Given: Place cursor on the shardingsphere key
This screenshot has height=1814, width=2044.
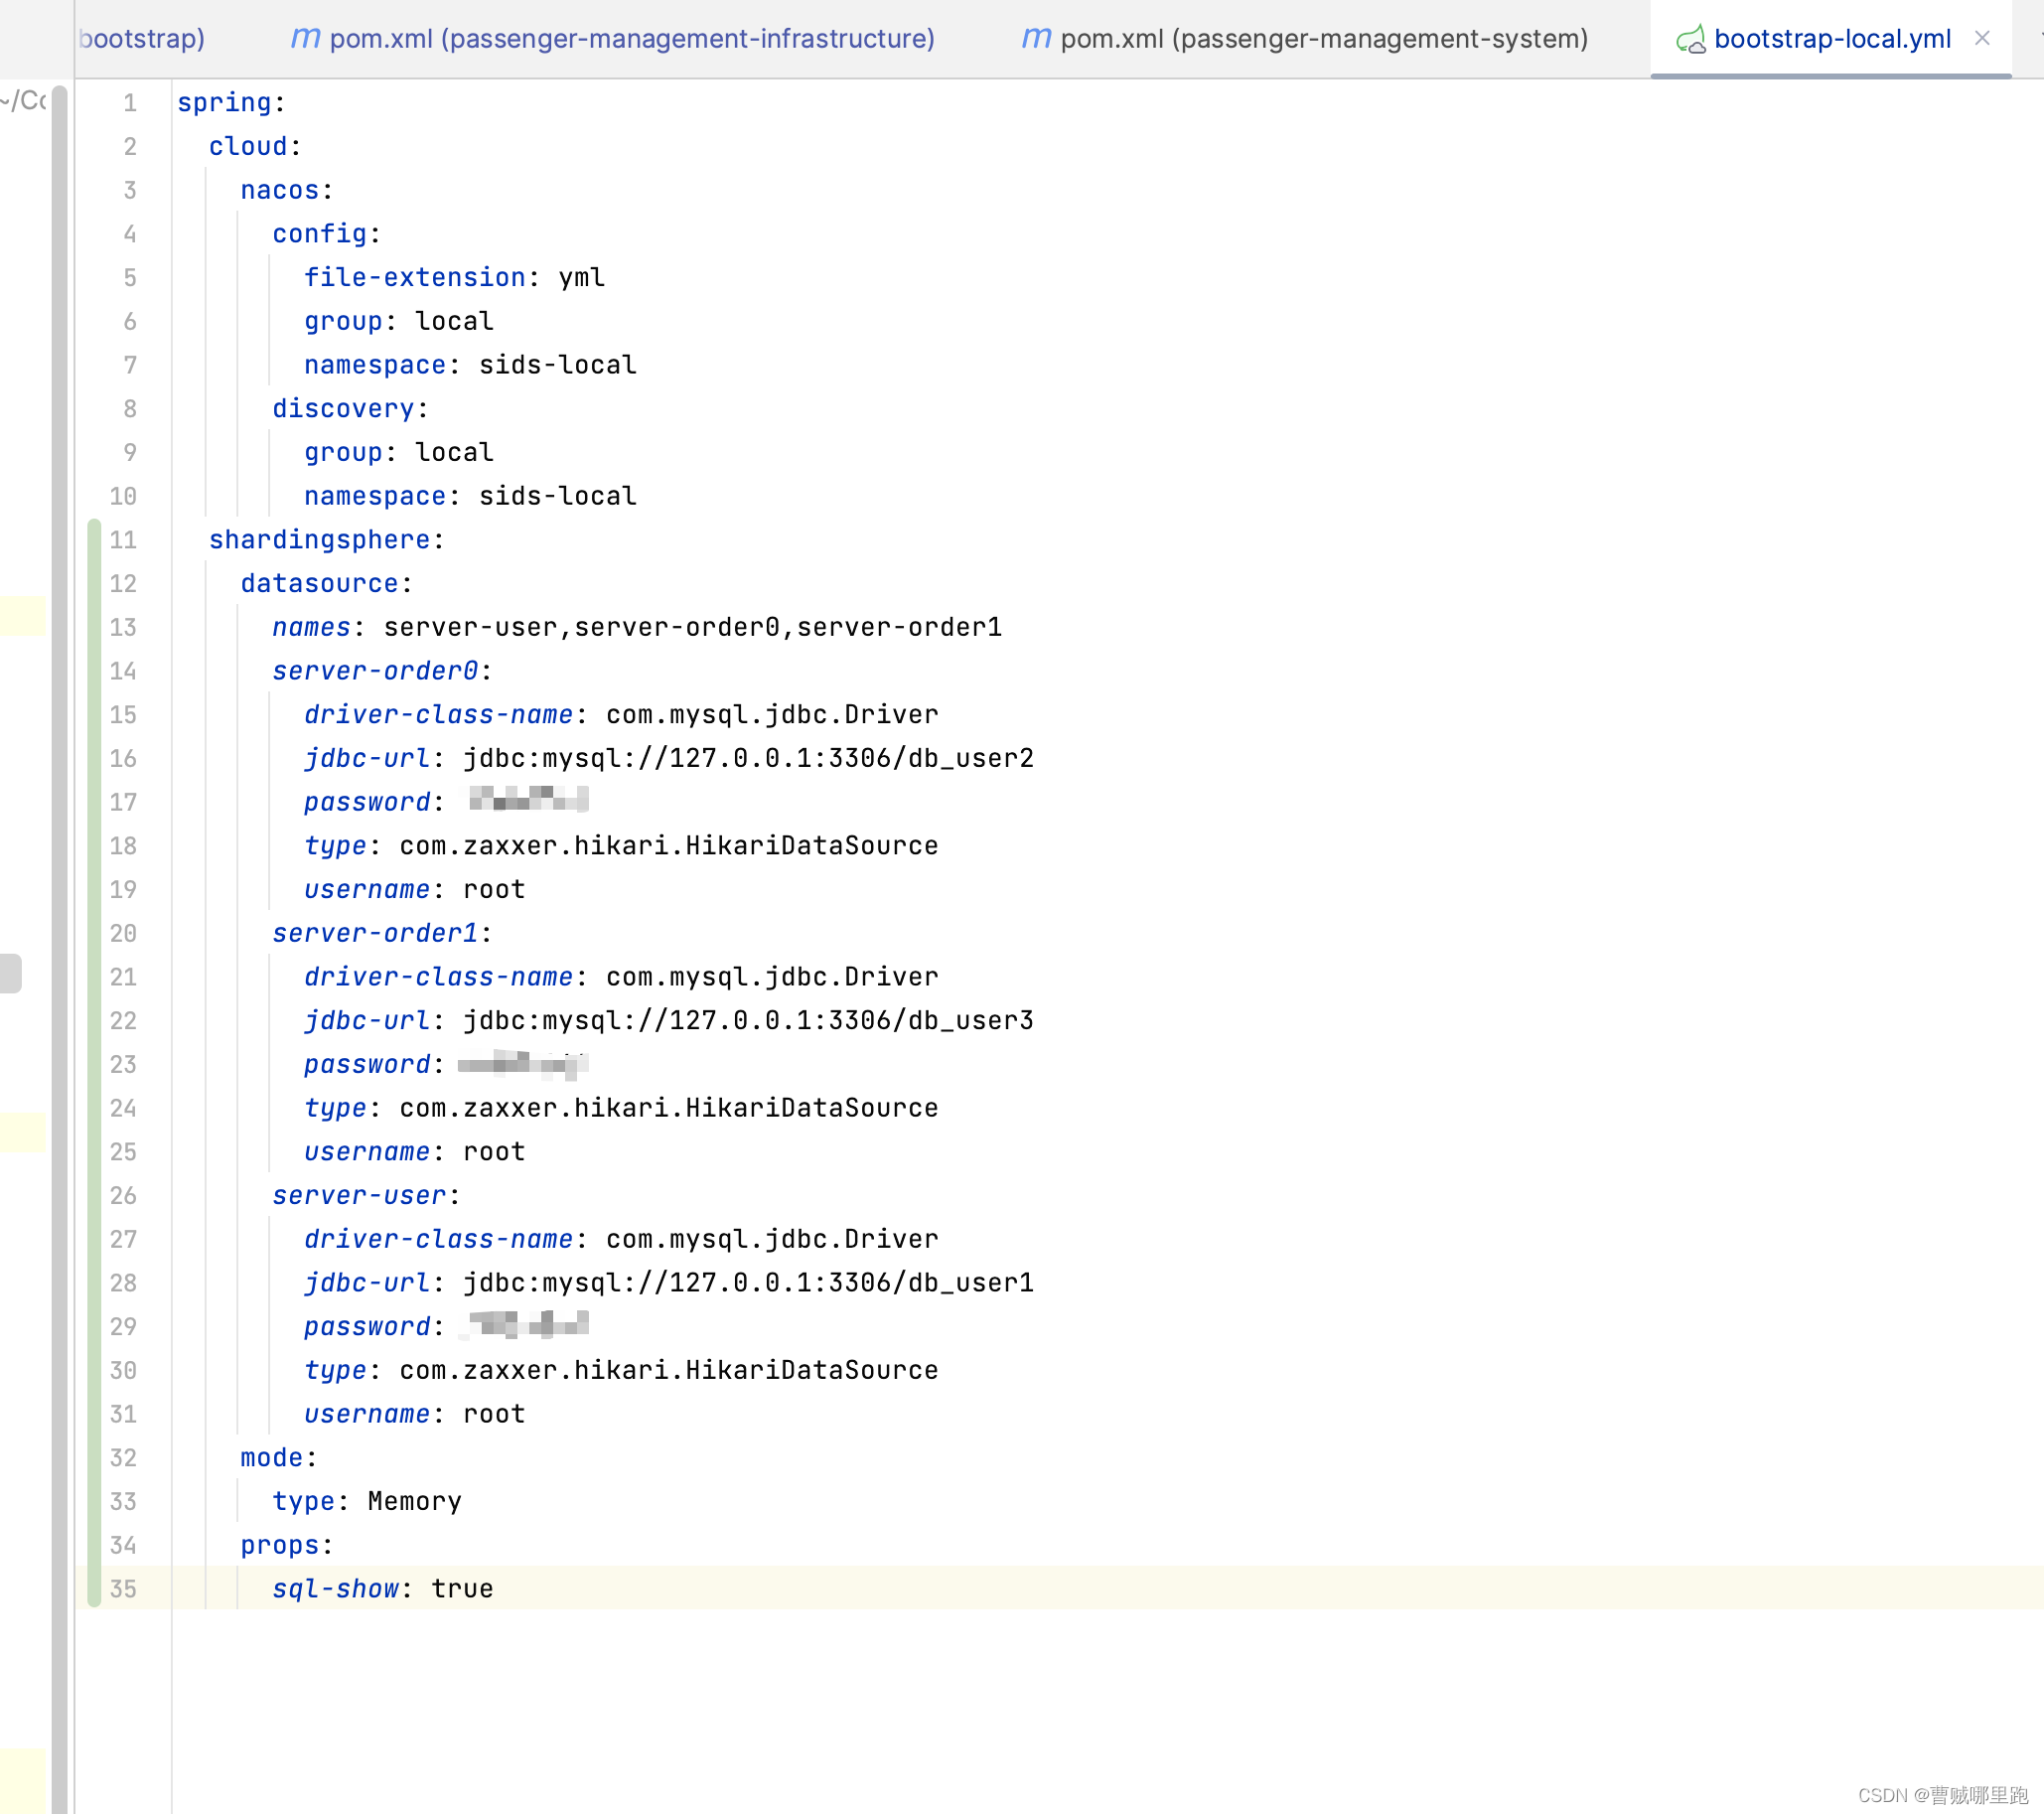Looking at the screenshot, I should [x=322, y=539].
